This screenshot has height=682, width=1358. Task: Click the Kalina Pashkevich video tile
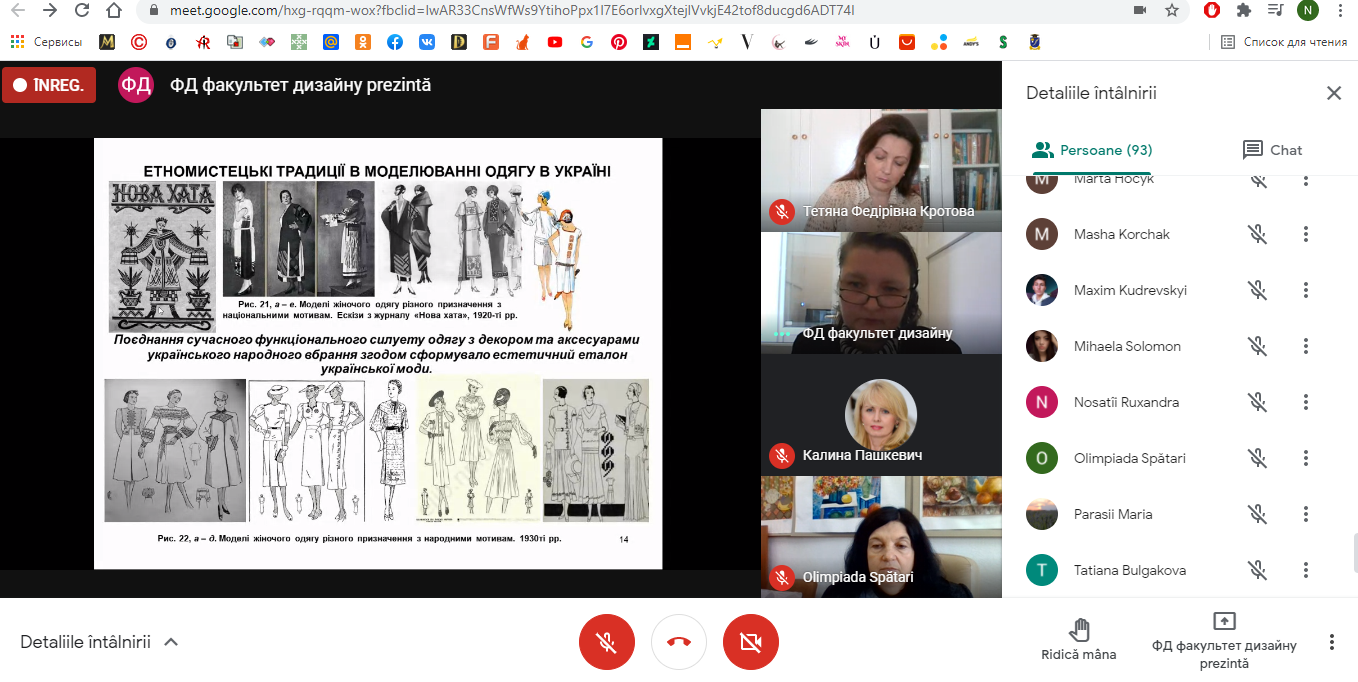[x=881, y=415]
